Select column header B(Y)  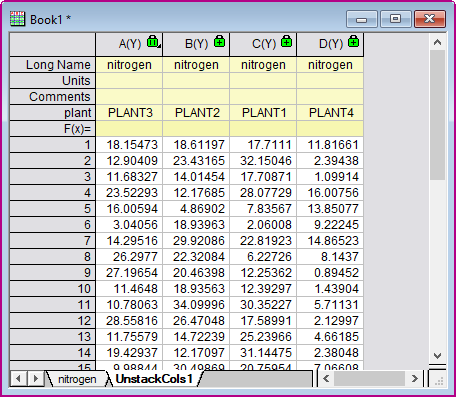tap(196, 44)
